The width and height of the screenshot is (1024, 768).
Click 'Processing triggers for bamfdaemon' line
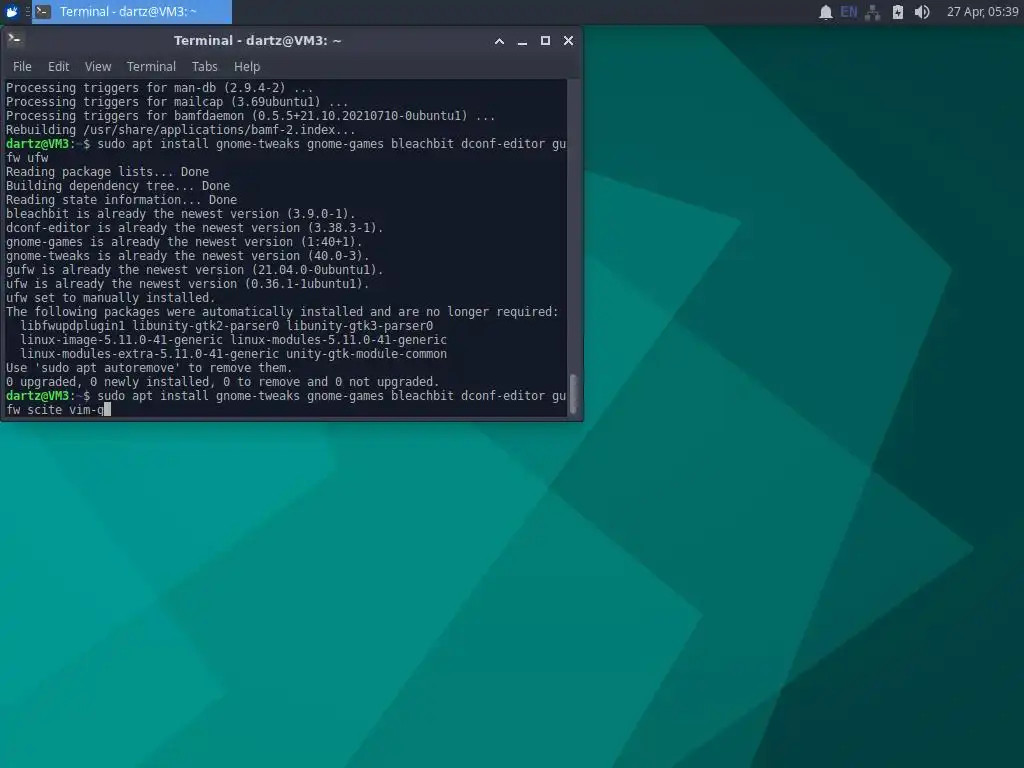point(251,116)
